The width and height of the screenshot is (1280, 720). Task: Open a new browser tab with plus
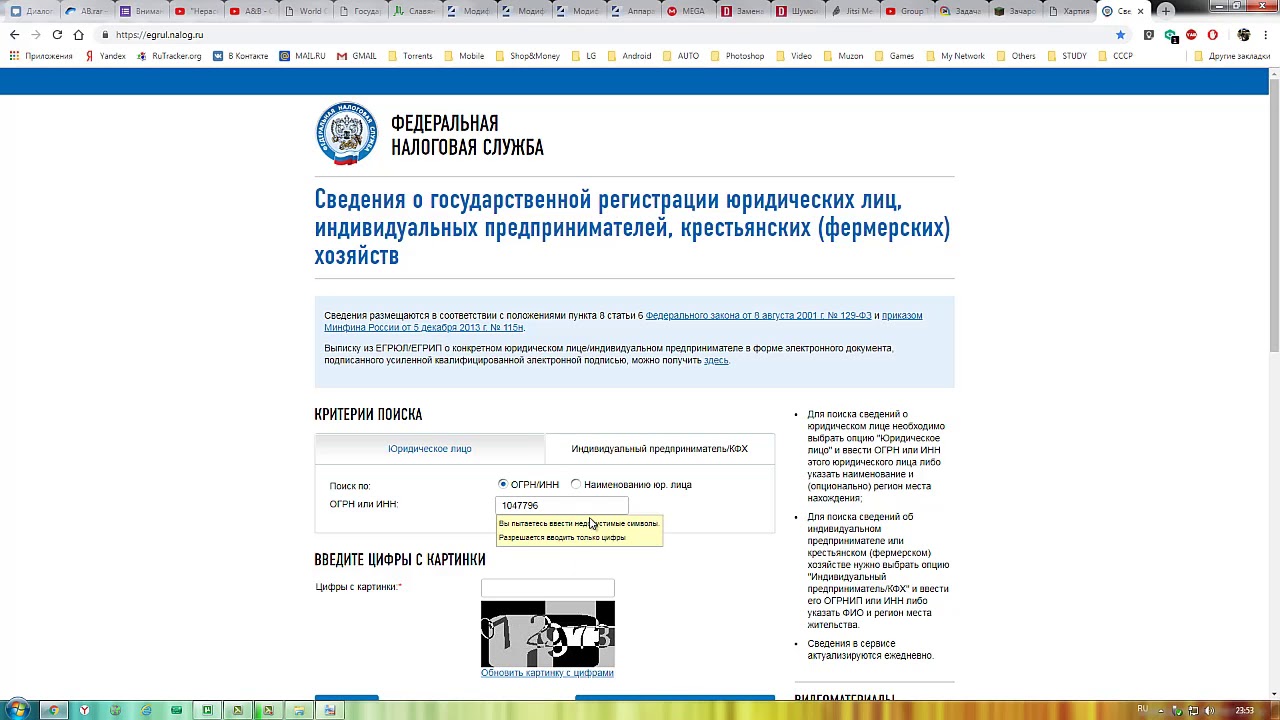pos(1166,11)
